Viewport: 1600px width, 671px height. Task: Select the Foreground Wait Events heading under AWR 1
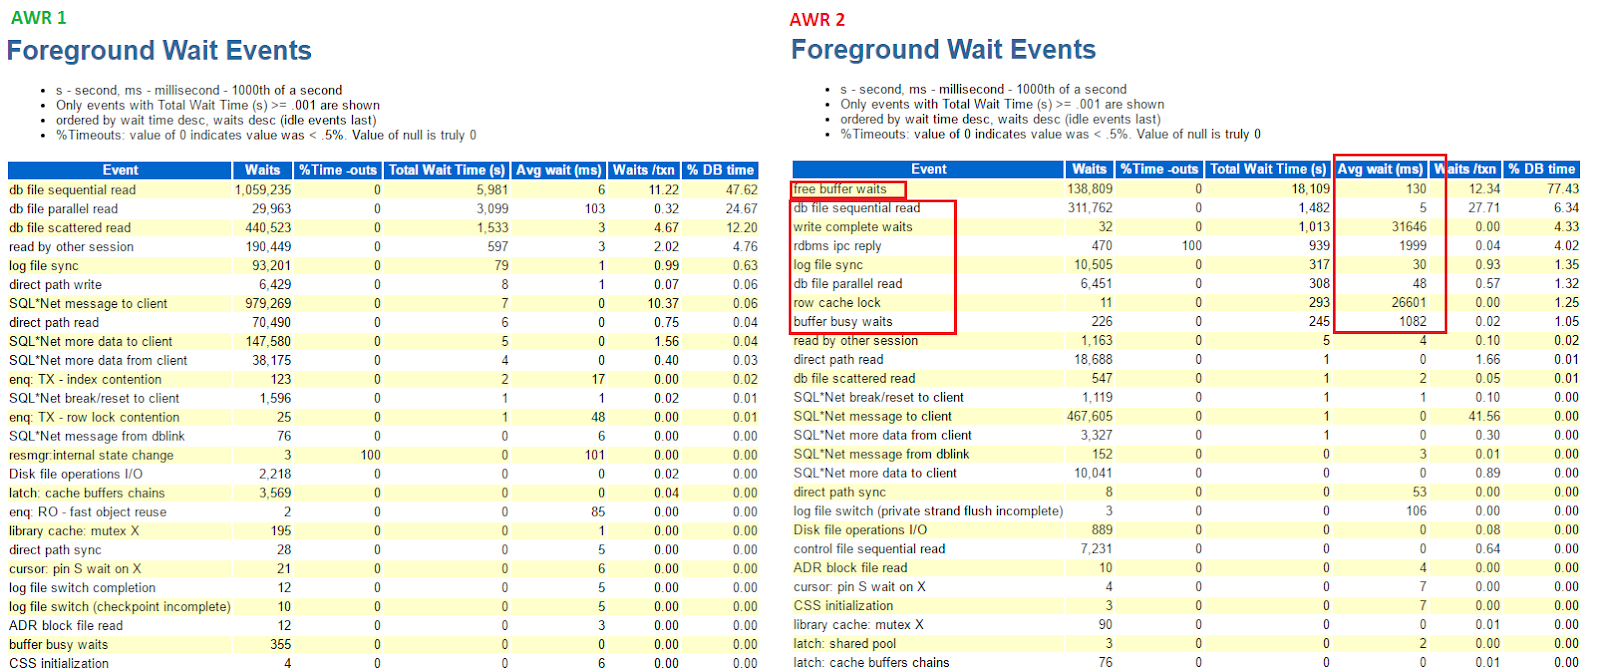159,51
